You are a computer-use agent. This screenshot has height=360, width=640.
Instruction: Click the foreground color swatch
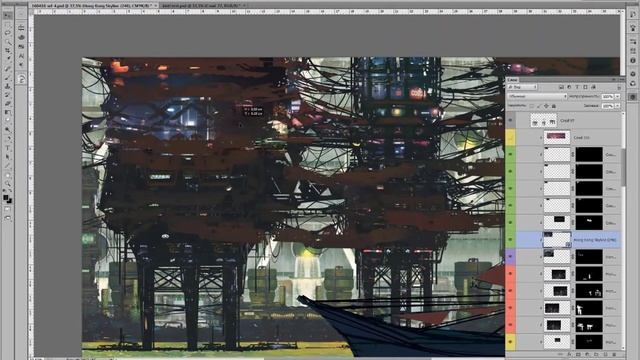pyautogui.click(x=6, y=198)
